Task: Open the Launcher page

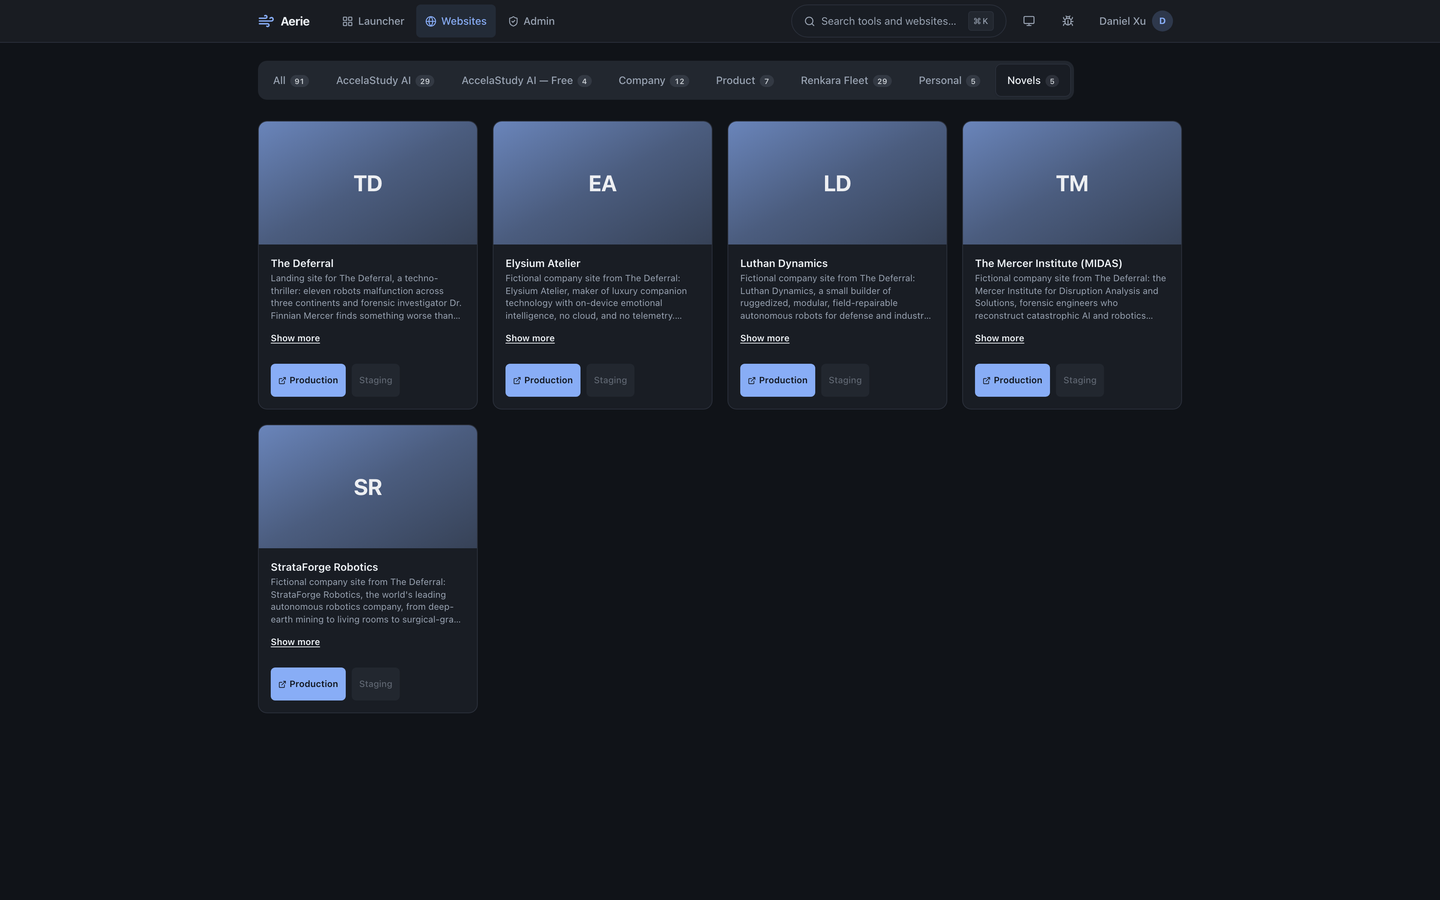Action: (373, 21)
